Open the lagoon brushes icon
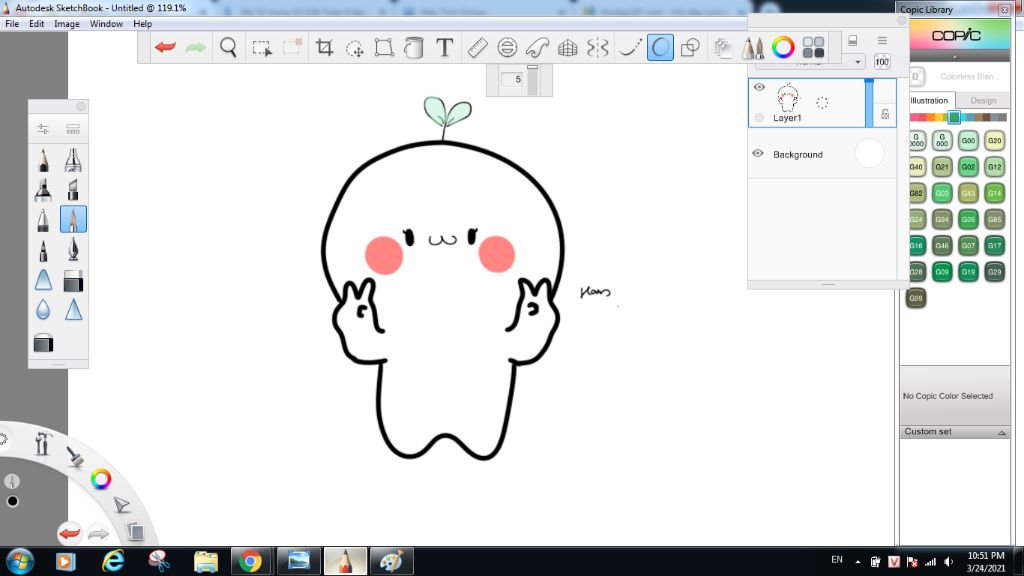 pos(75,456)
